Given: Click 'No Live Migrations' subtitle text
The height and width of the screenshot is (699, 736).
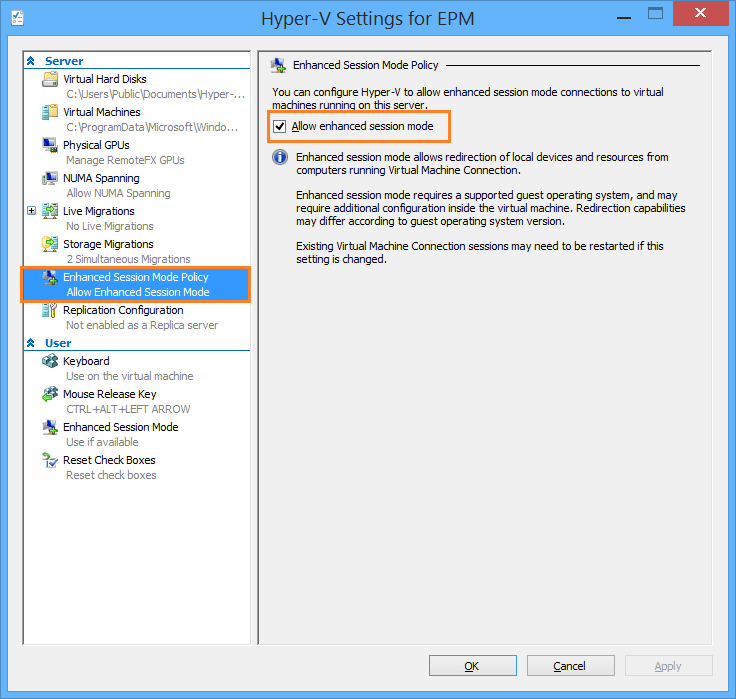Looking at the screenshot, I should (x=110, y=226).
